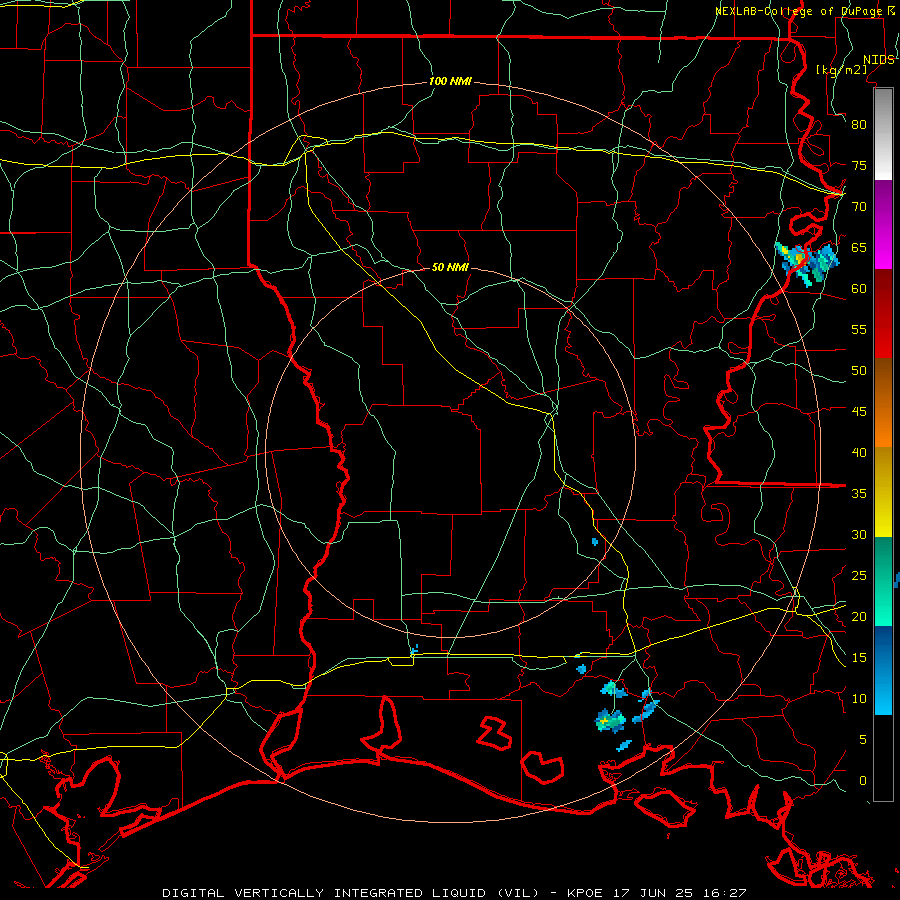Click the 60 value on VIL scale
The image size is (900, 900).
tap(859, 289)
